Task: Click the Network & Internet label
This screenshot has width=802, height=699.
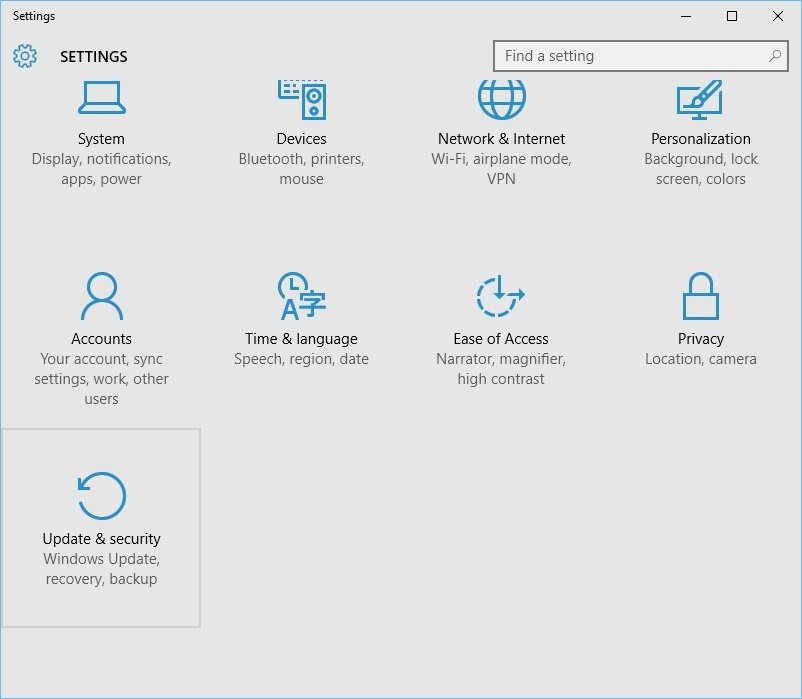Action: tap(501, 139)
